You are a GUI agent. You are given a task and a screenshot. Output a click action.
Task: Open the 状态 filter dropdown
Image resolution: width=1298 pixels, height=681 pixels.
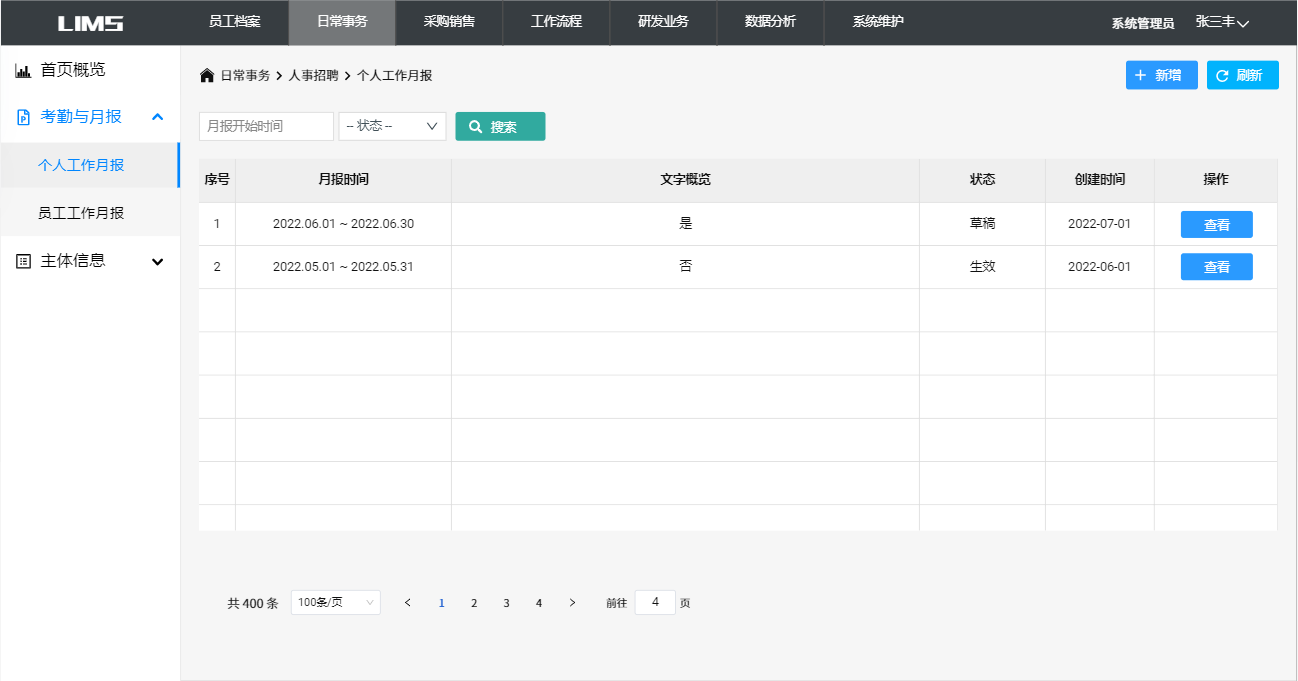pyautogui.click(x=392, y=126)
